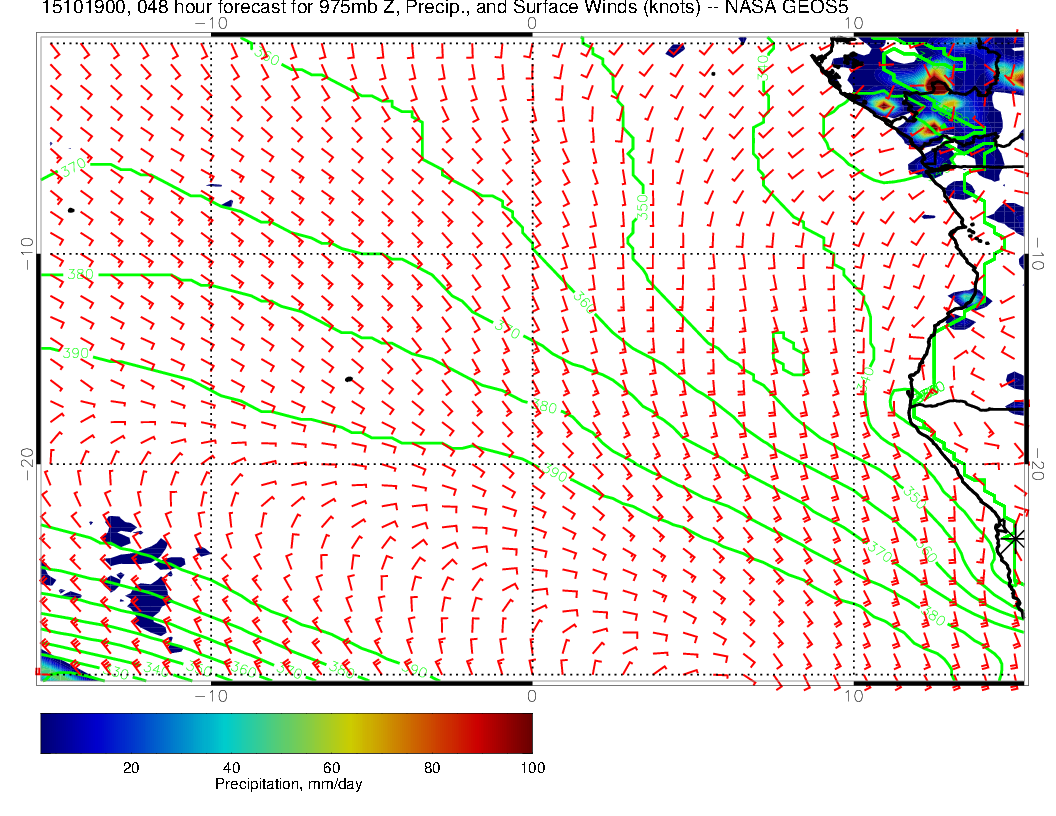1056x816 pixels.
Task: Click the colorbar tick label '100'
Action: (533, 768)
